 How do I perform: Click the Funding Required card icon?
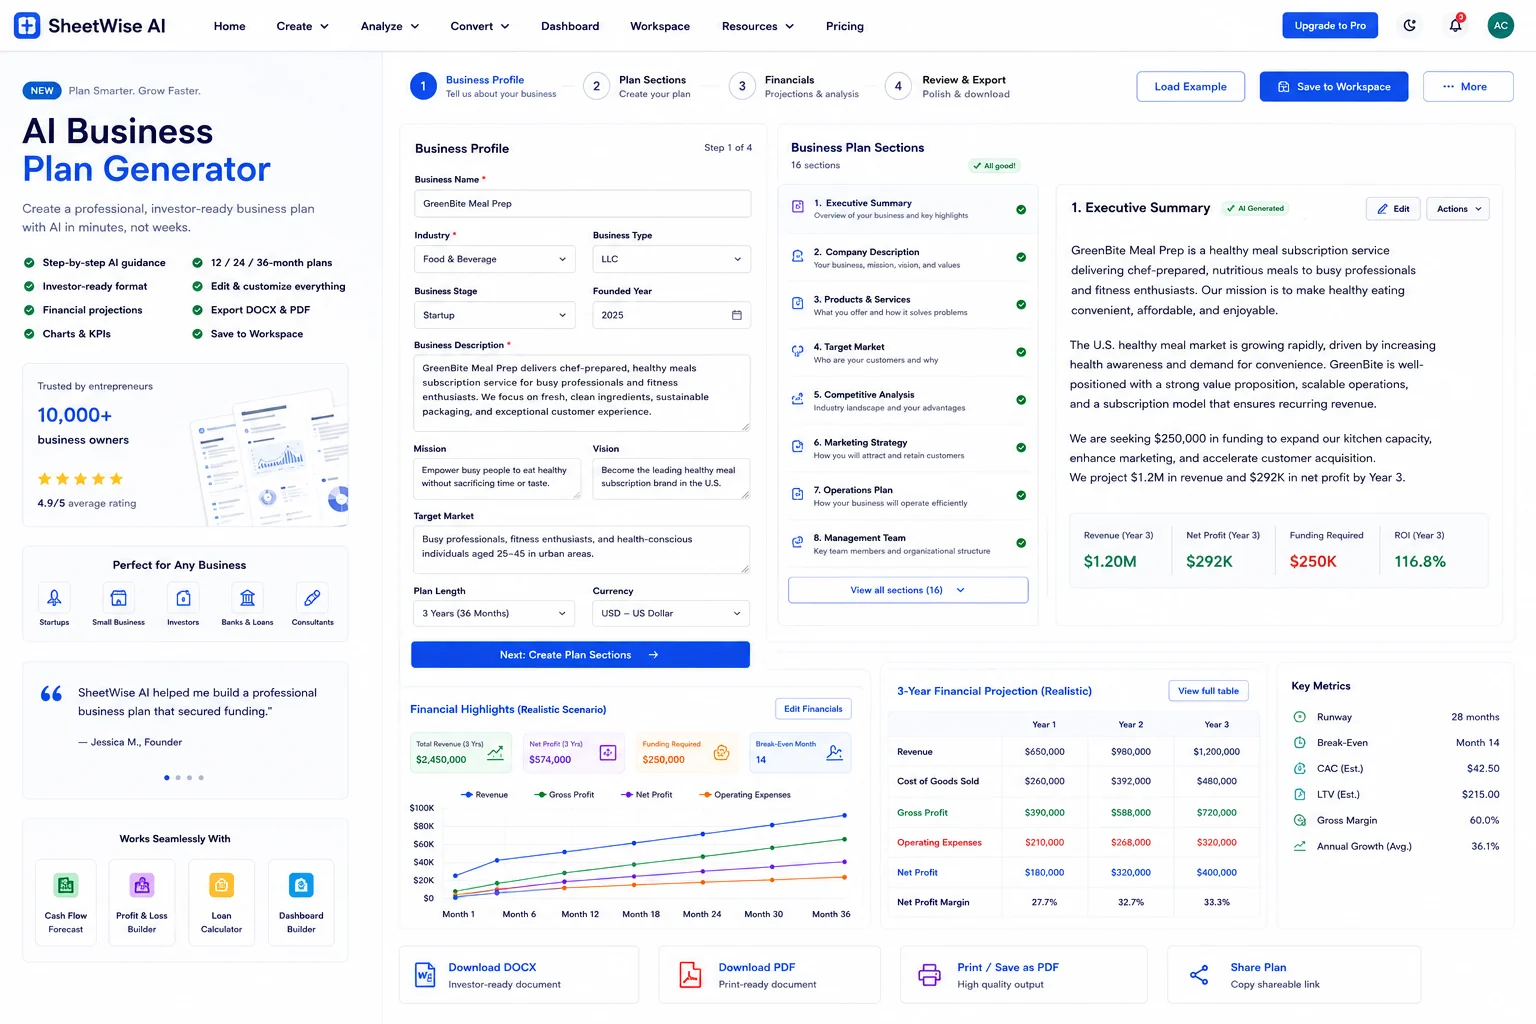[721, 753]
